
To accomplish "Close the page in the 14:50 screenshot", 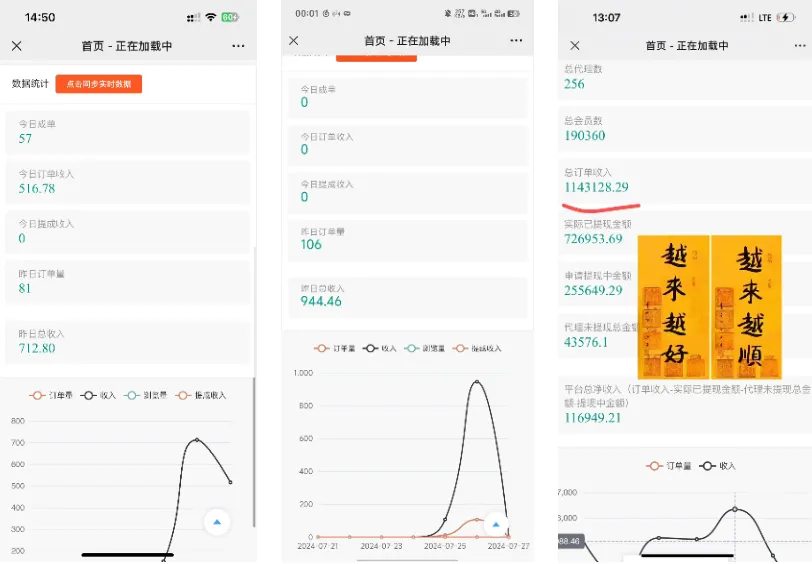I will tap(17, 46).
